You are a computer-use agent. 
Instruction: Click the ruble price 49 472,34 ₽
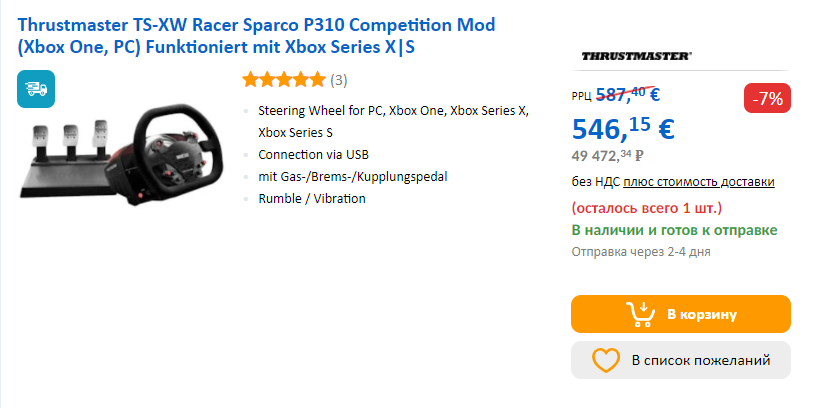click(607, 155)
